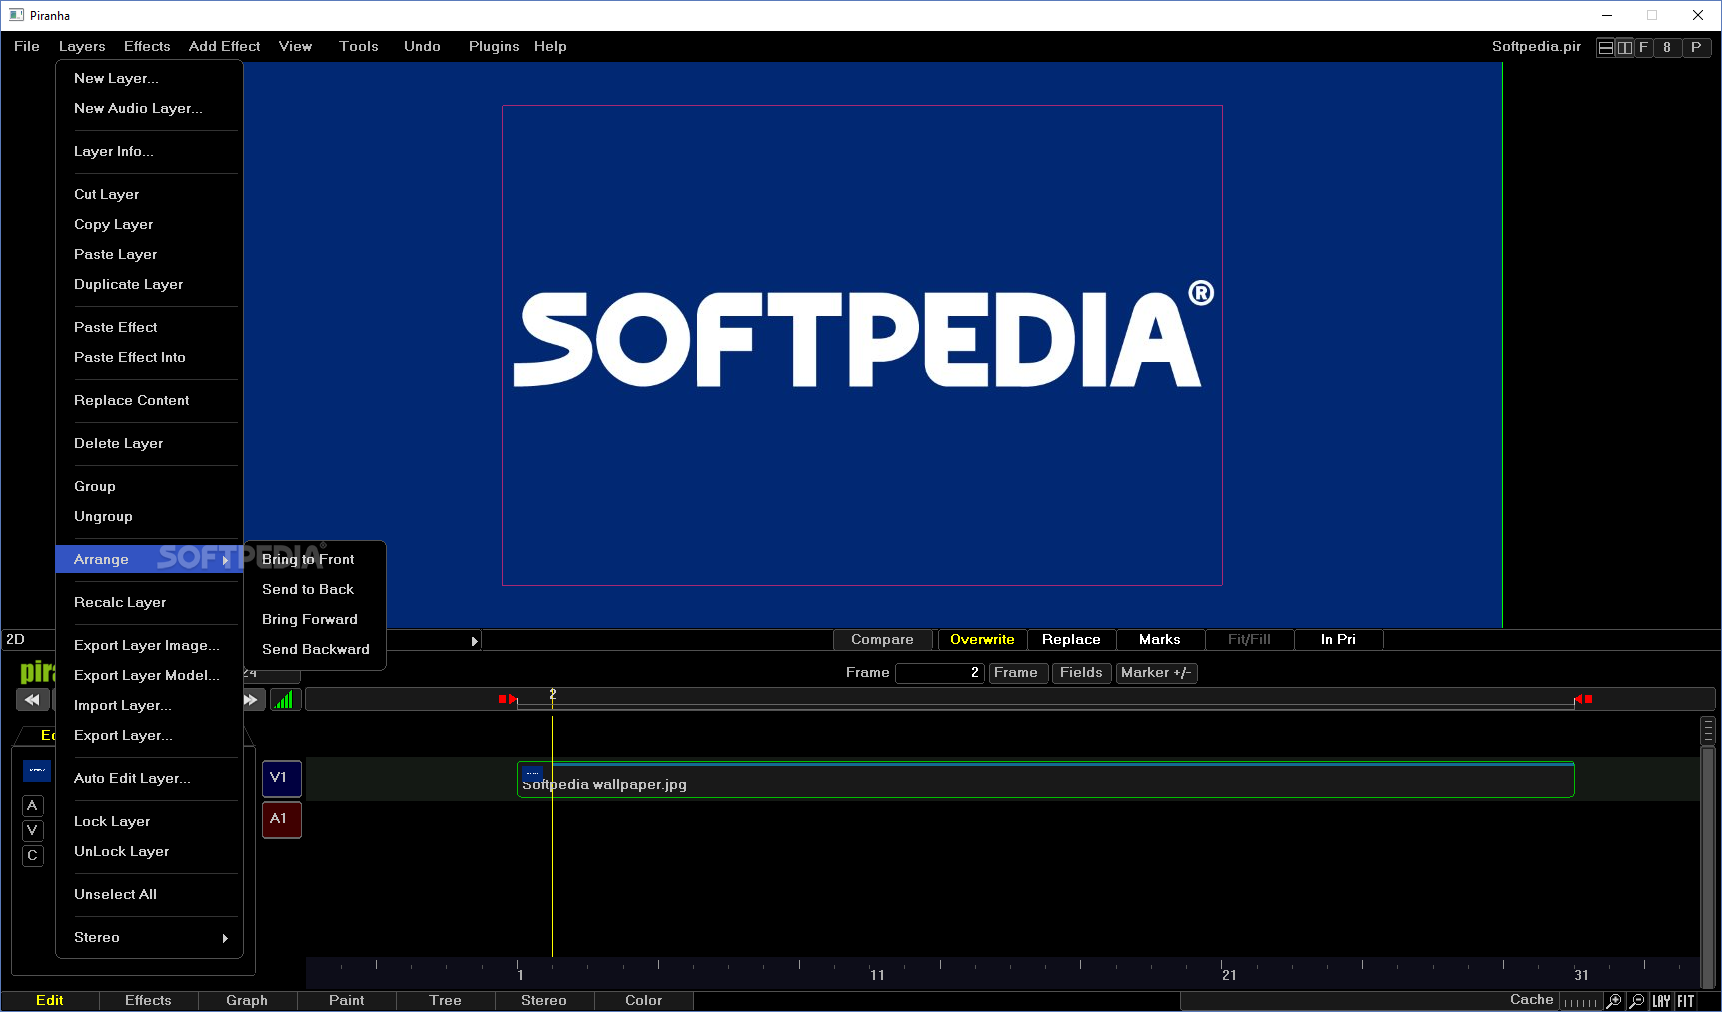The width and height of the screenshot is (1722, 1012).
Task: Open the Plugins menu
Action: coord(494,47)
